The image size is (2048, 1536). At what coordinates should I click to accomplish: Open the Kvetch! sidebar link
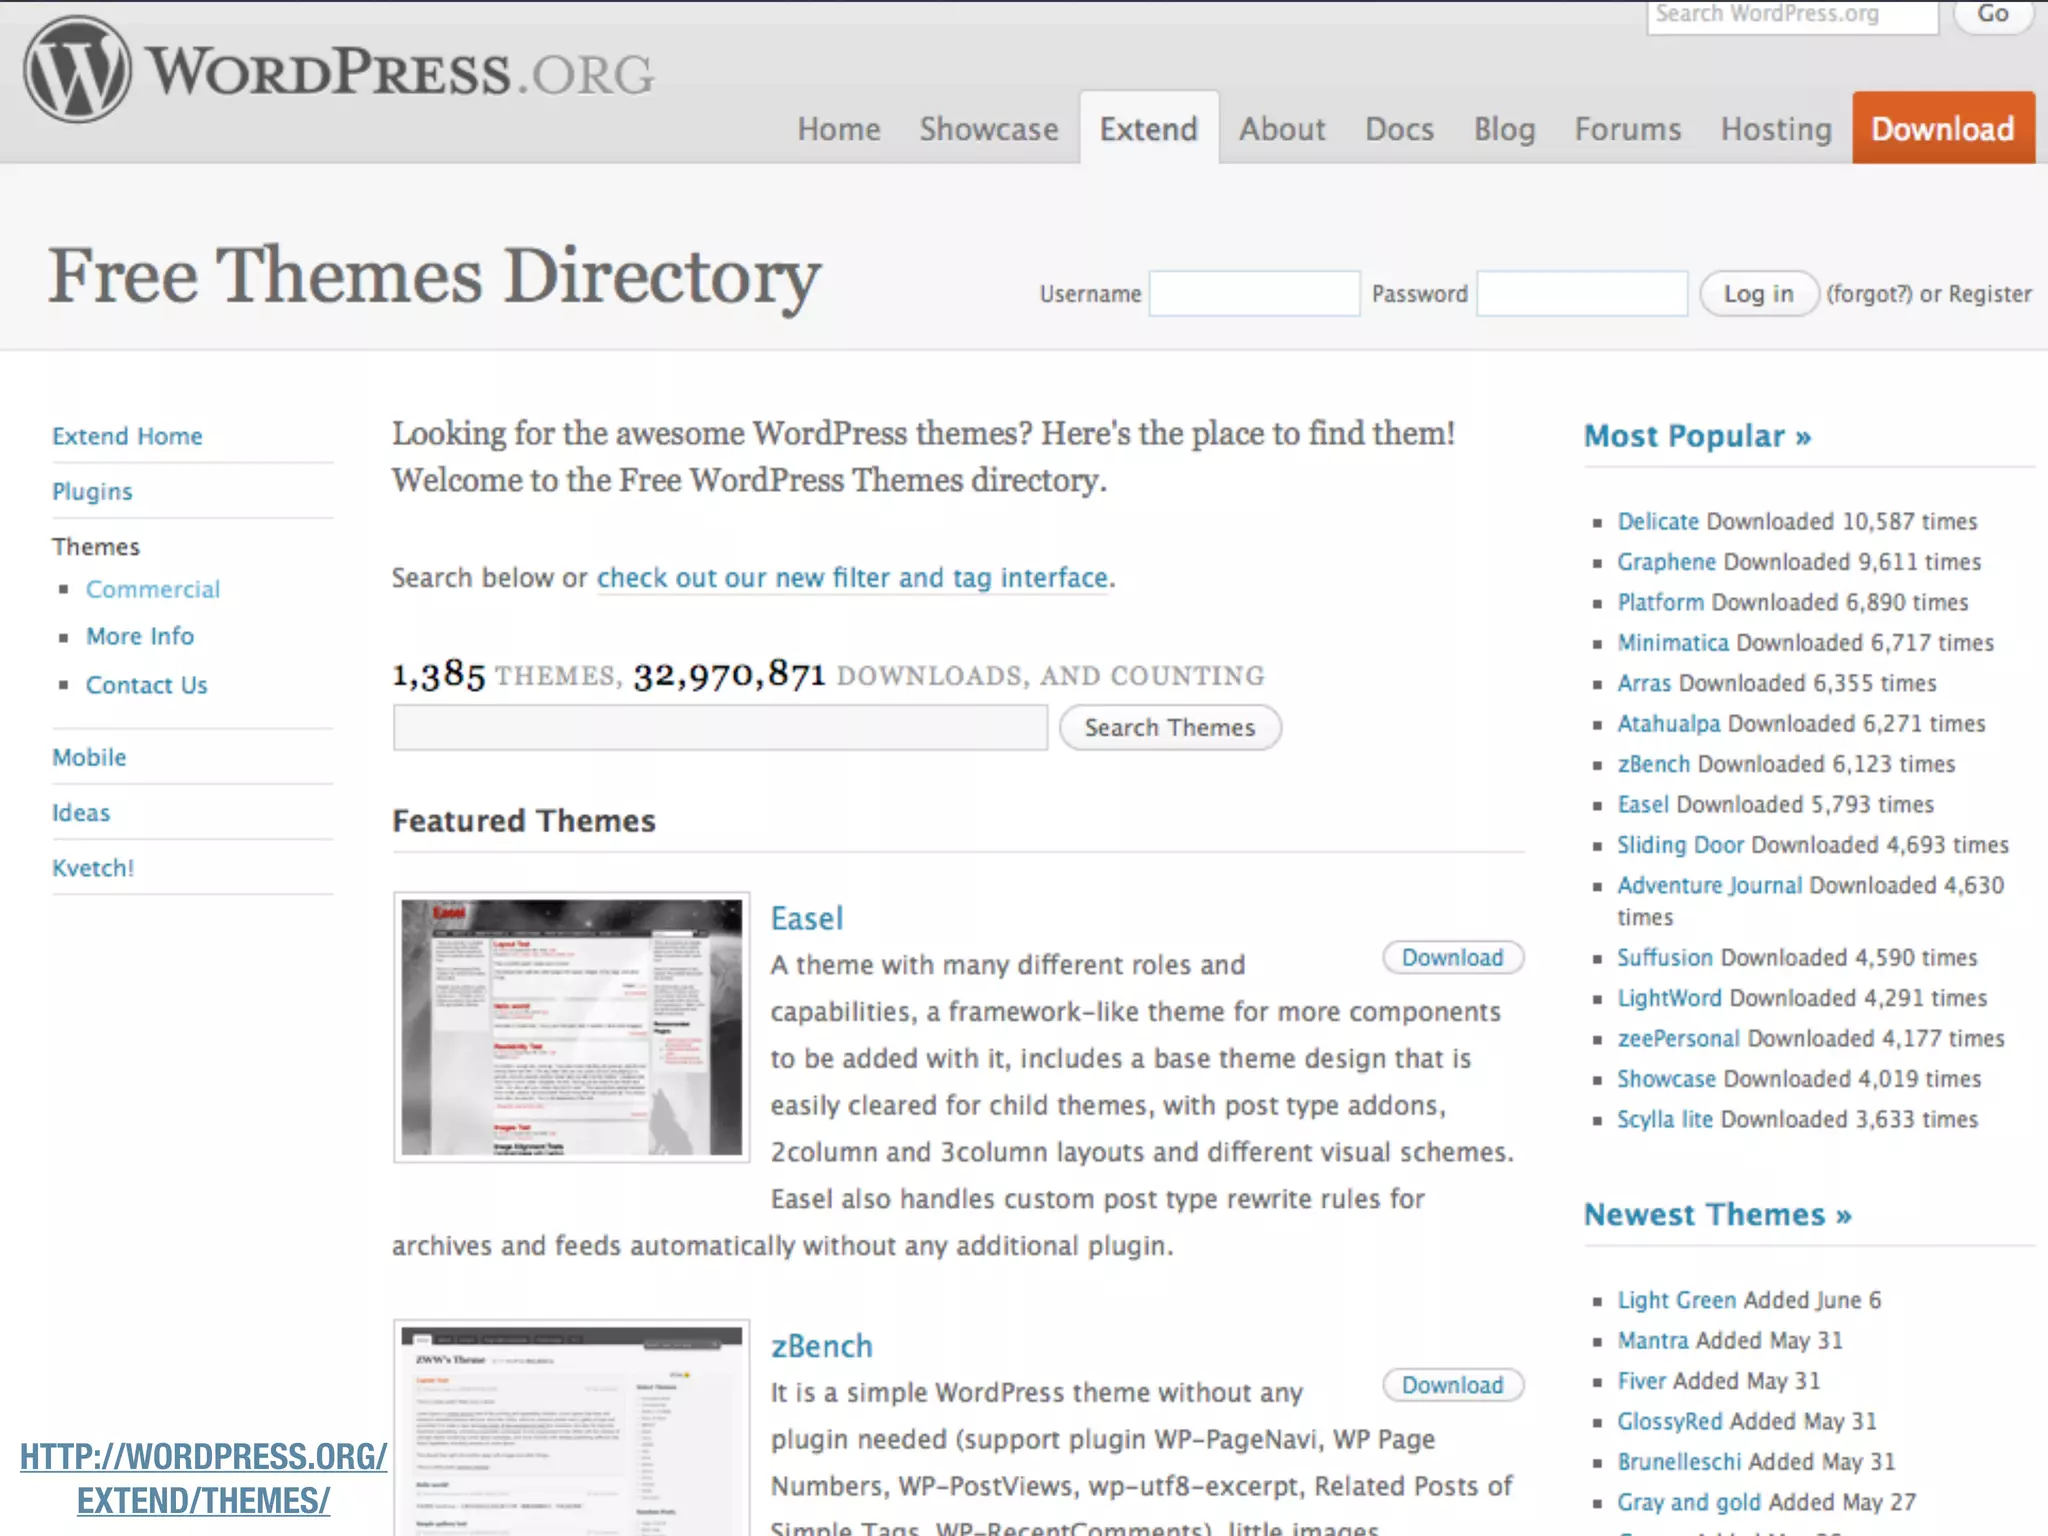93,868
